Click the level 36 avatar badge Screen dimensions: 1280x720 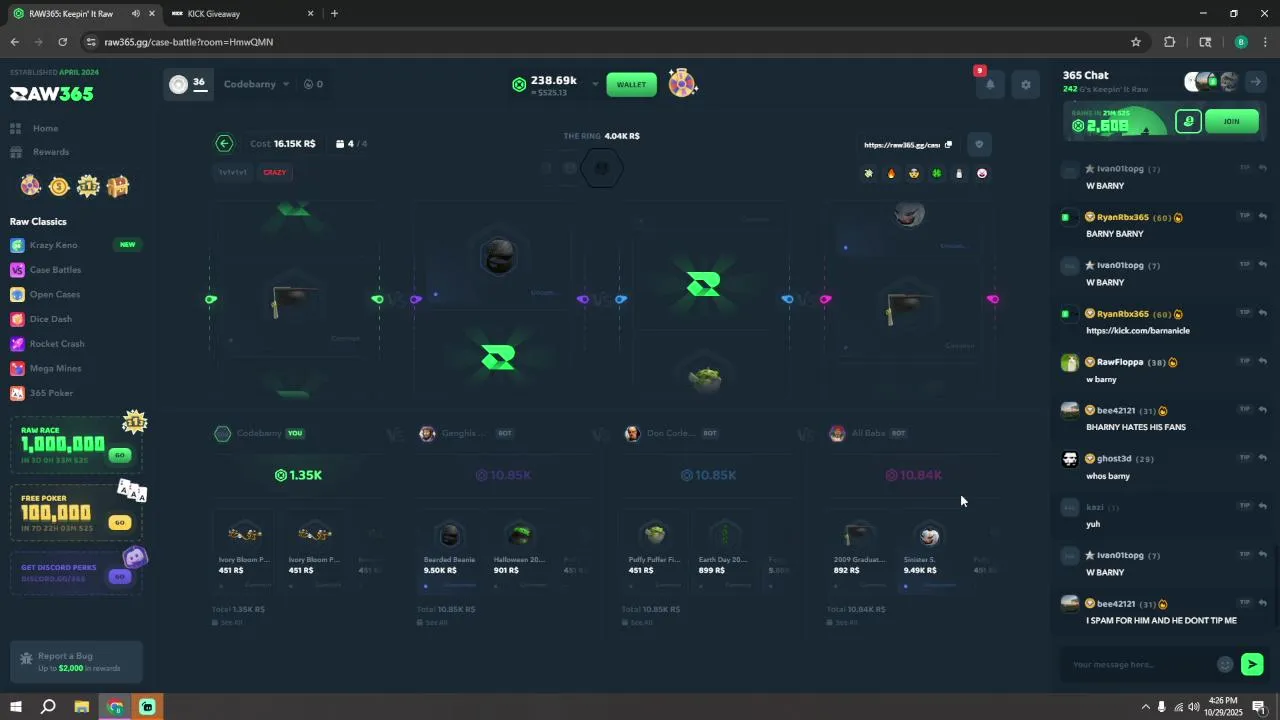point(189,84)
